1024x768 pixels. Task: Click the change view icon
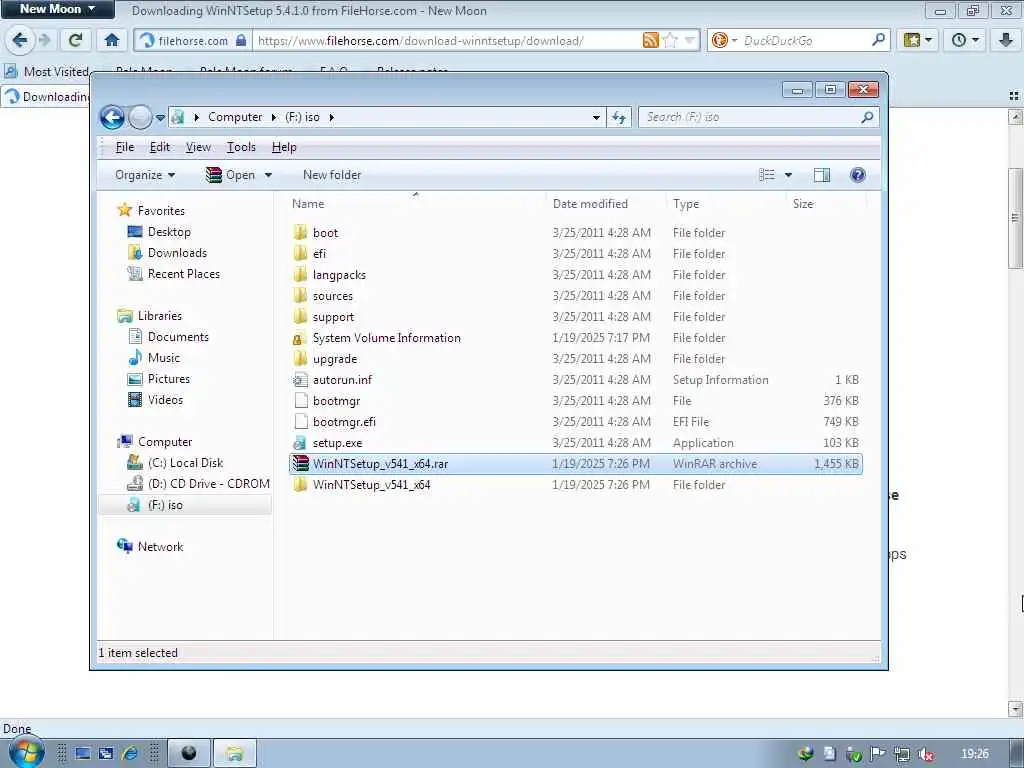767,175
